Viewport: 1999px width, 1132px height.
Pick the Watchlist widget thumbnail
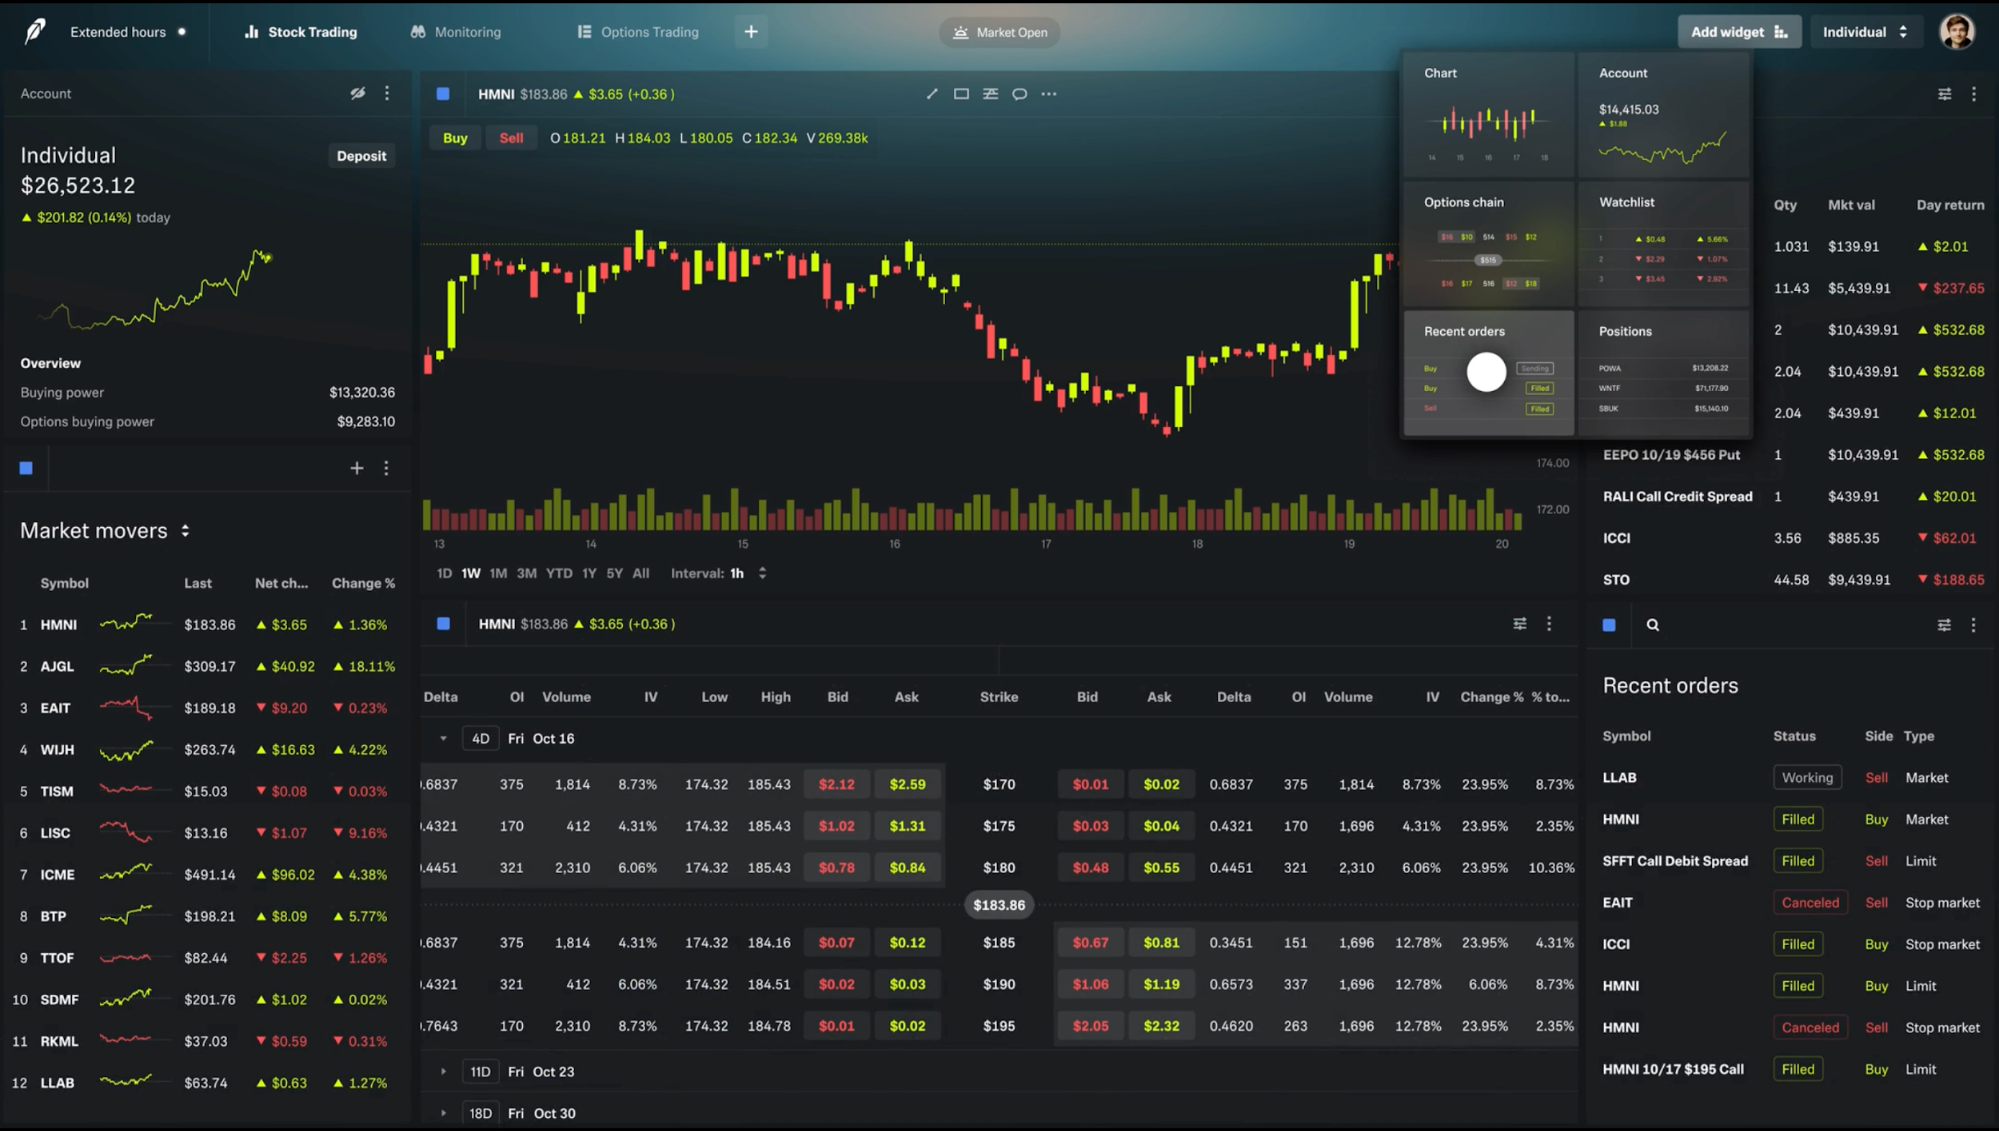[x=1663, y=244]
